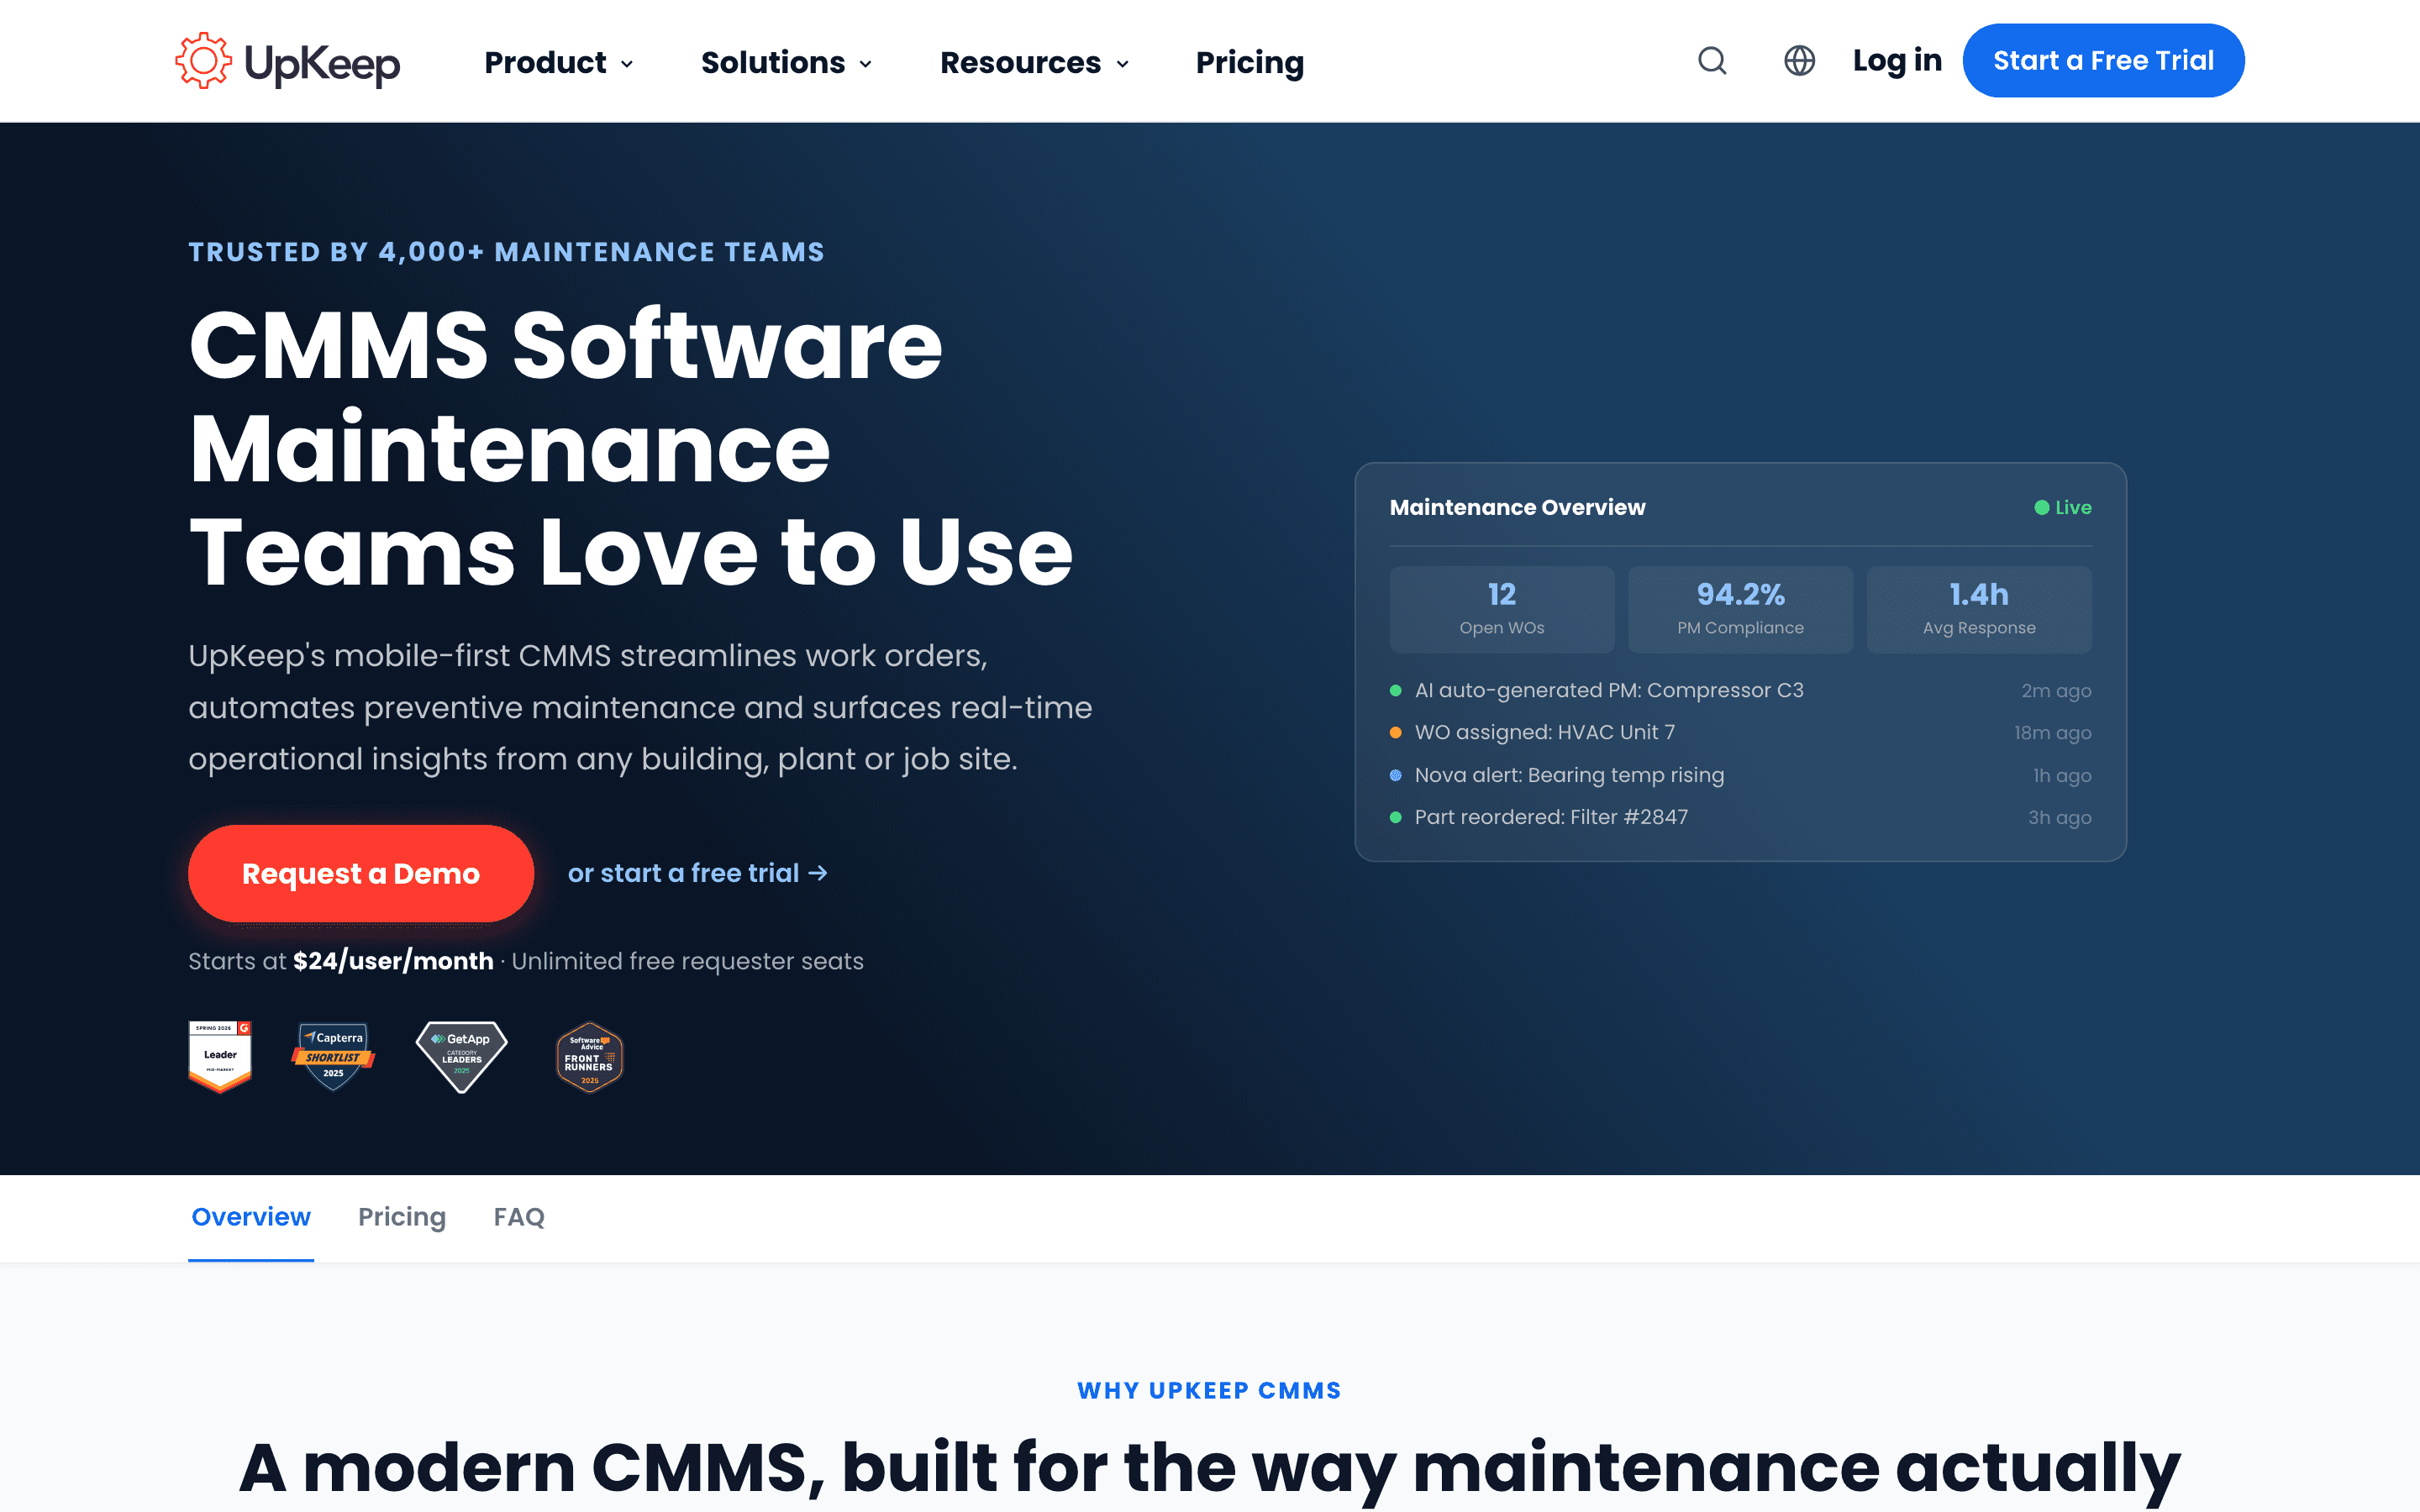Click the green Live status indicator
This screenshot has width=2420, height=1512.
pyautogui.click(x=2062, y=507)
